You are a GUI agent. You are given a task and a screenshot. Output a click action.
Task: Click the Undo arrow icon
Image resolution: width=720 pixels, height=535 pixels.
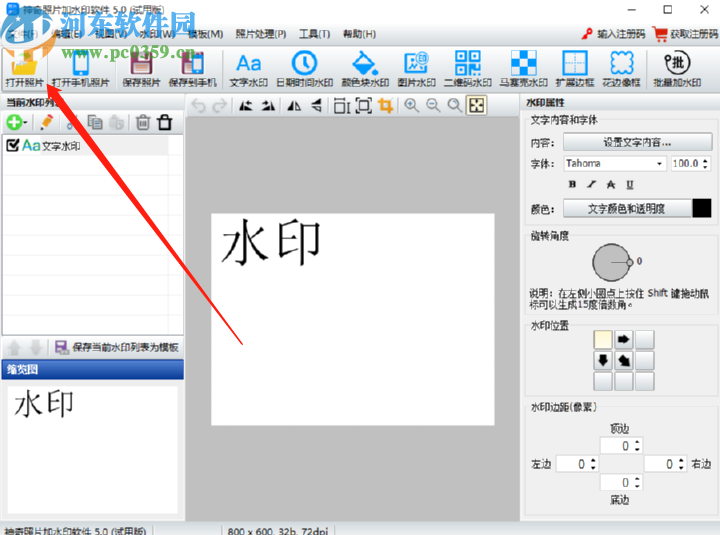point(198,106)
